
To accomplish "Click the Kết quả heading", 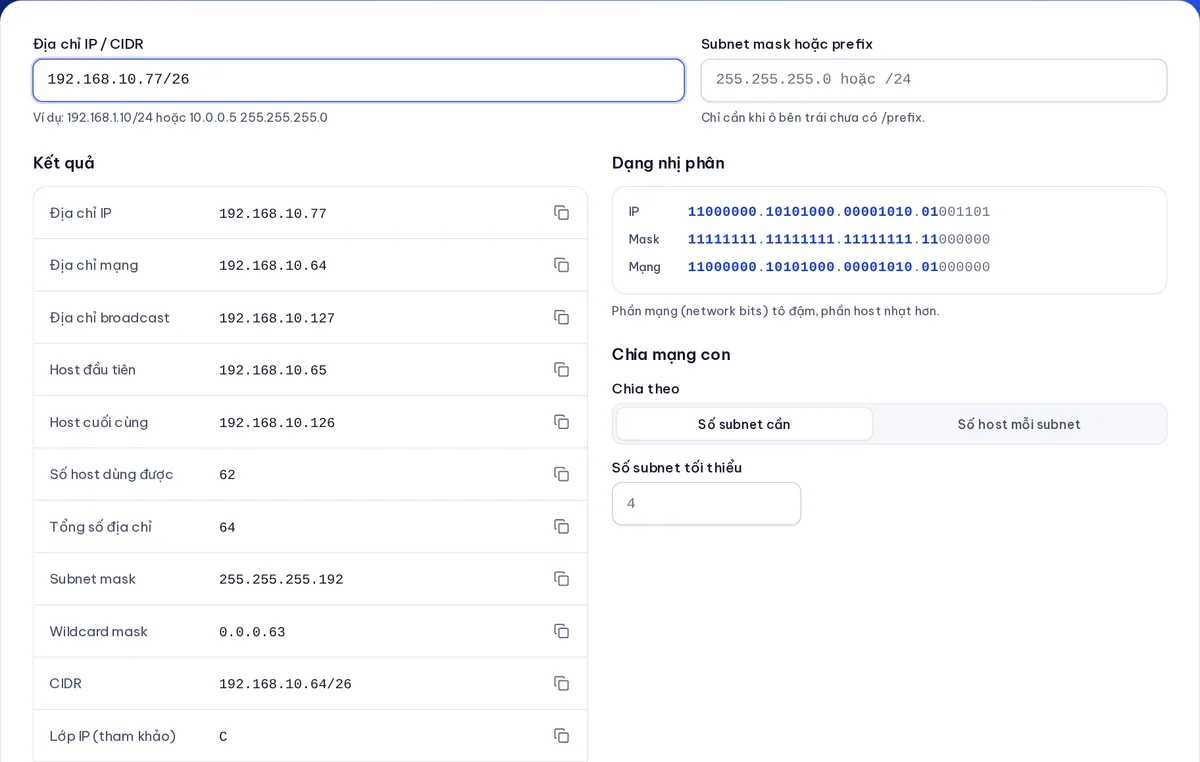I will click(64, 163).
